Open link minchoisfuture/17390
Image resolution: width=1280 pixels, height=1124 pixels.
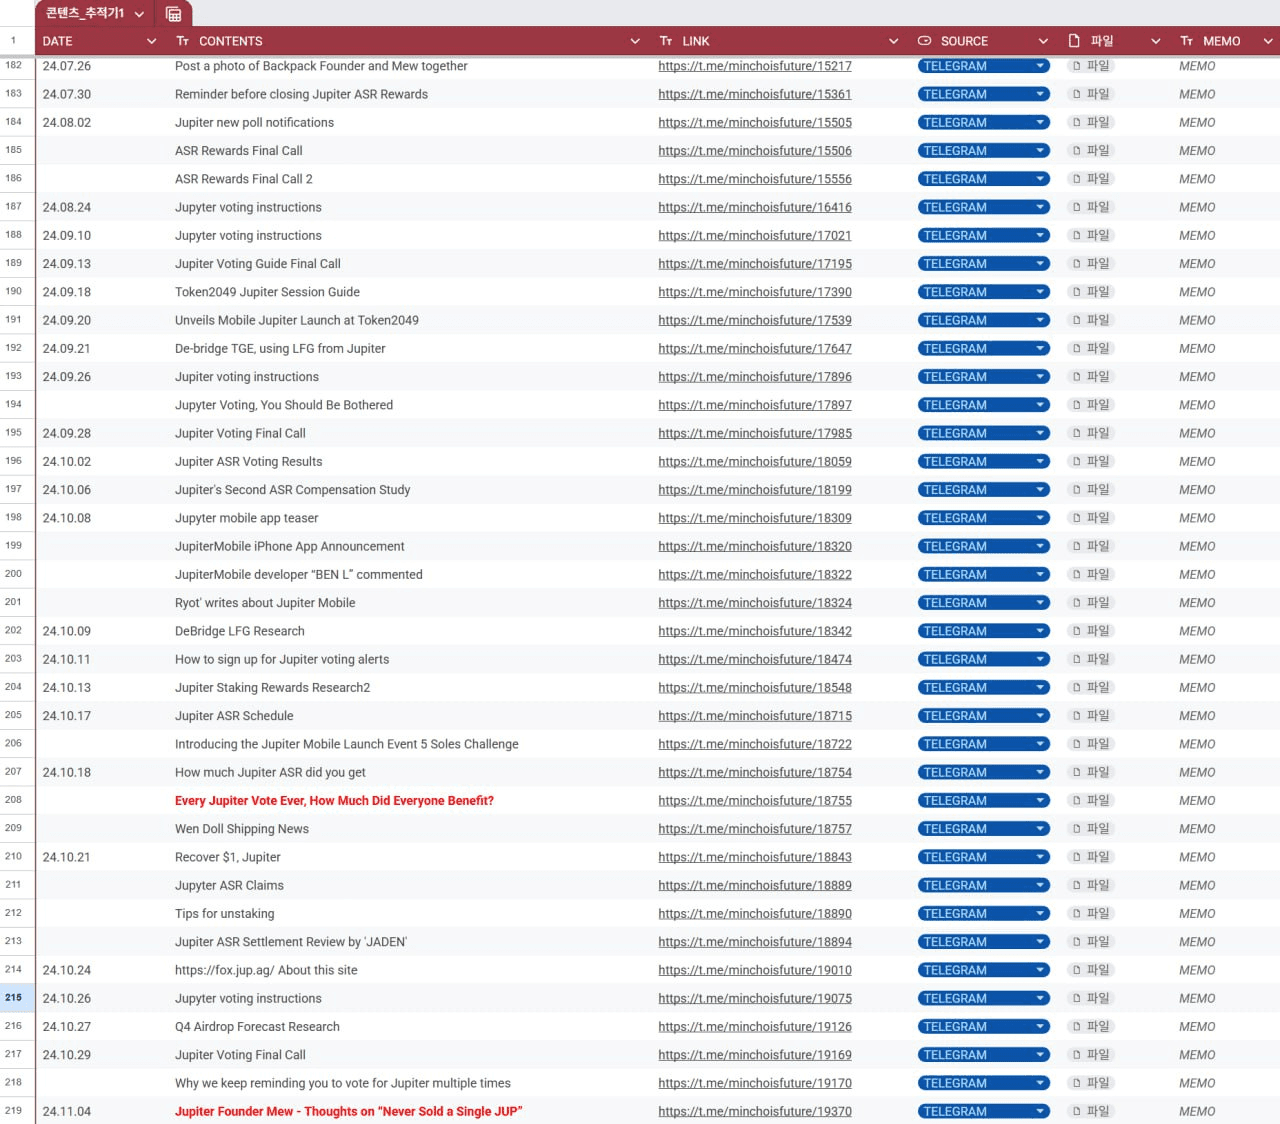pyautogui.click(x=755, y=292)
